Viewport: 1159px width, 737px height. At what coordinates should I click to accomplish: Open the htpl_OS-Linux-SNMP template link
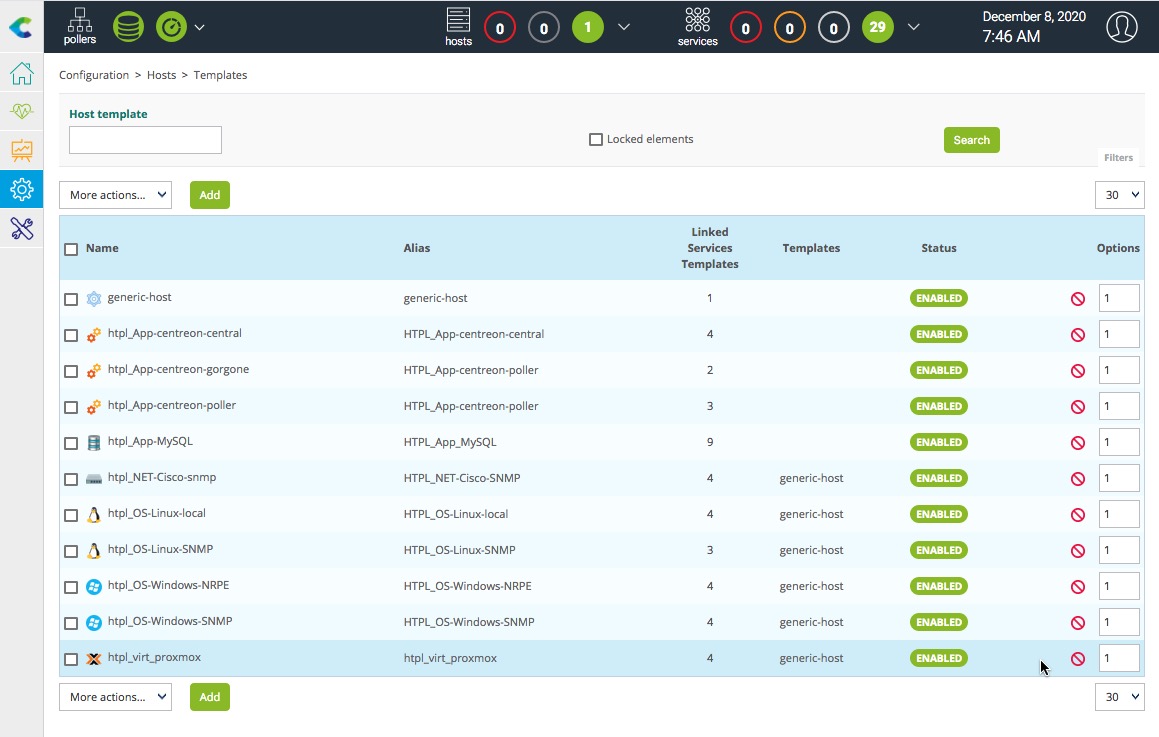point(160,549)
